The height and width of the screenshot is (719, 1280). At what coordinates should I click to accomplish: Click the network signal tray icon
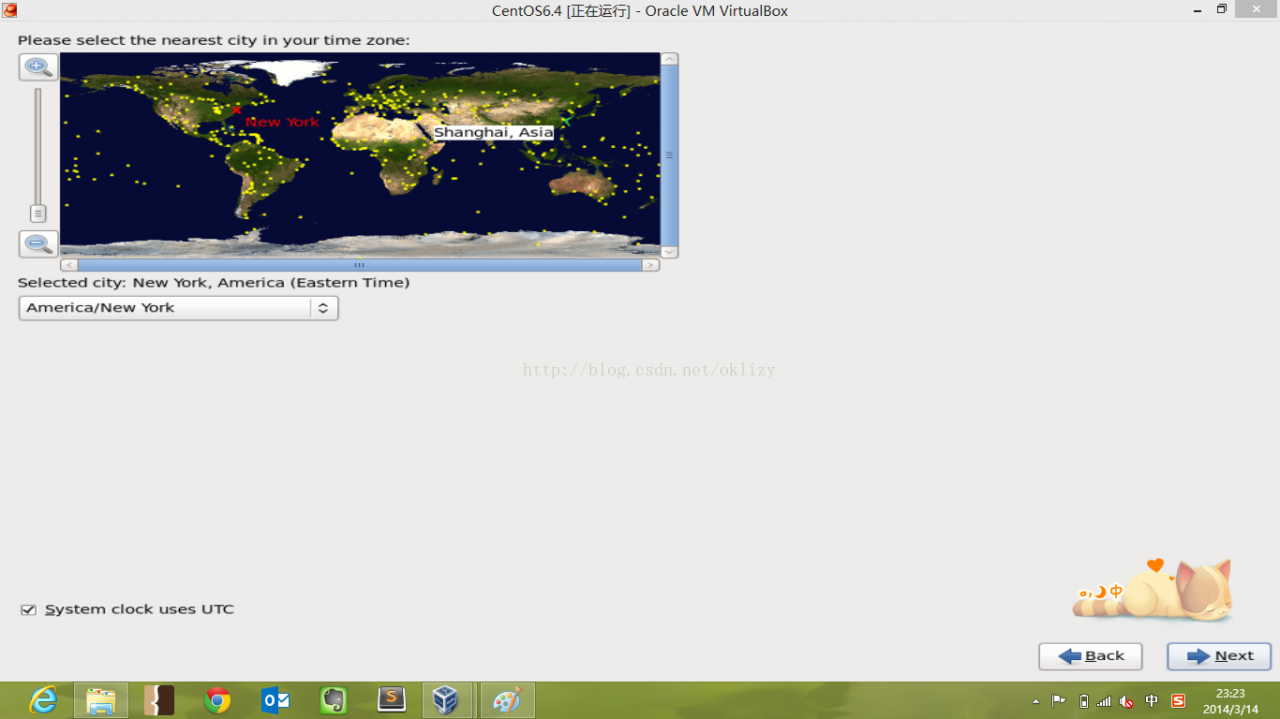coord(1104,701)
